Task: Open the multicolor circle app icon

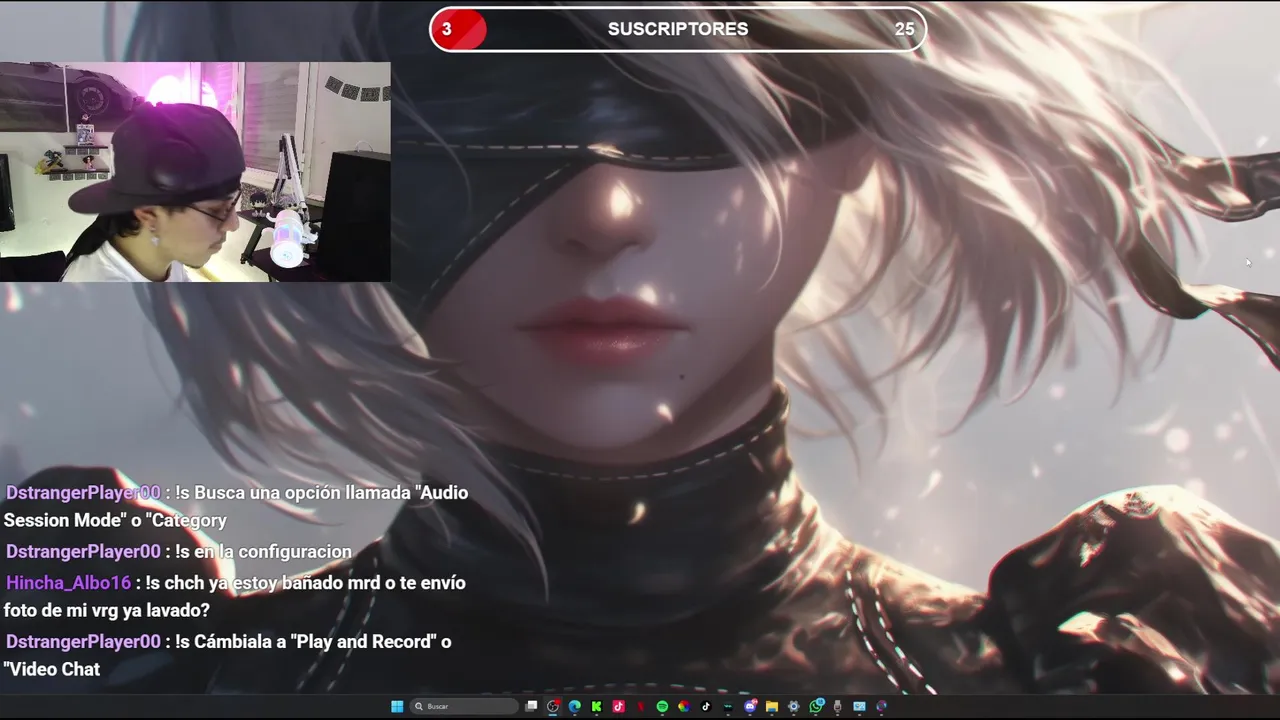Action: tap(684, 706)
